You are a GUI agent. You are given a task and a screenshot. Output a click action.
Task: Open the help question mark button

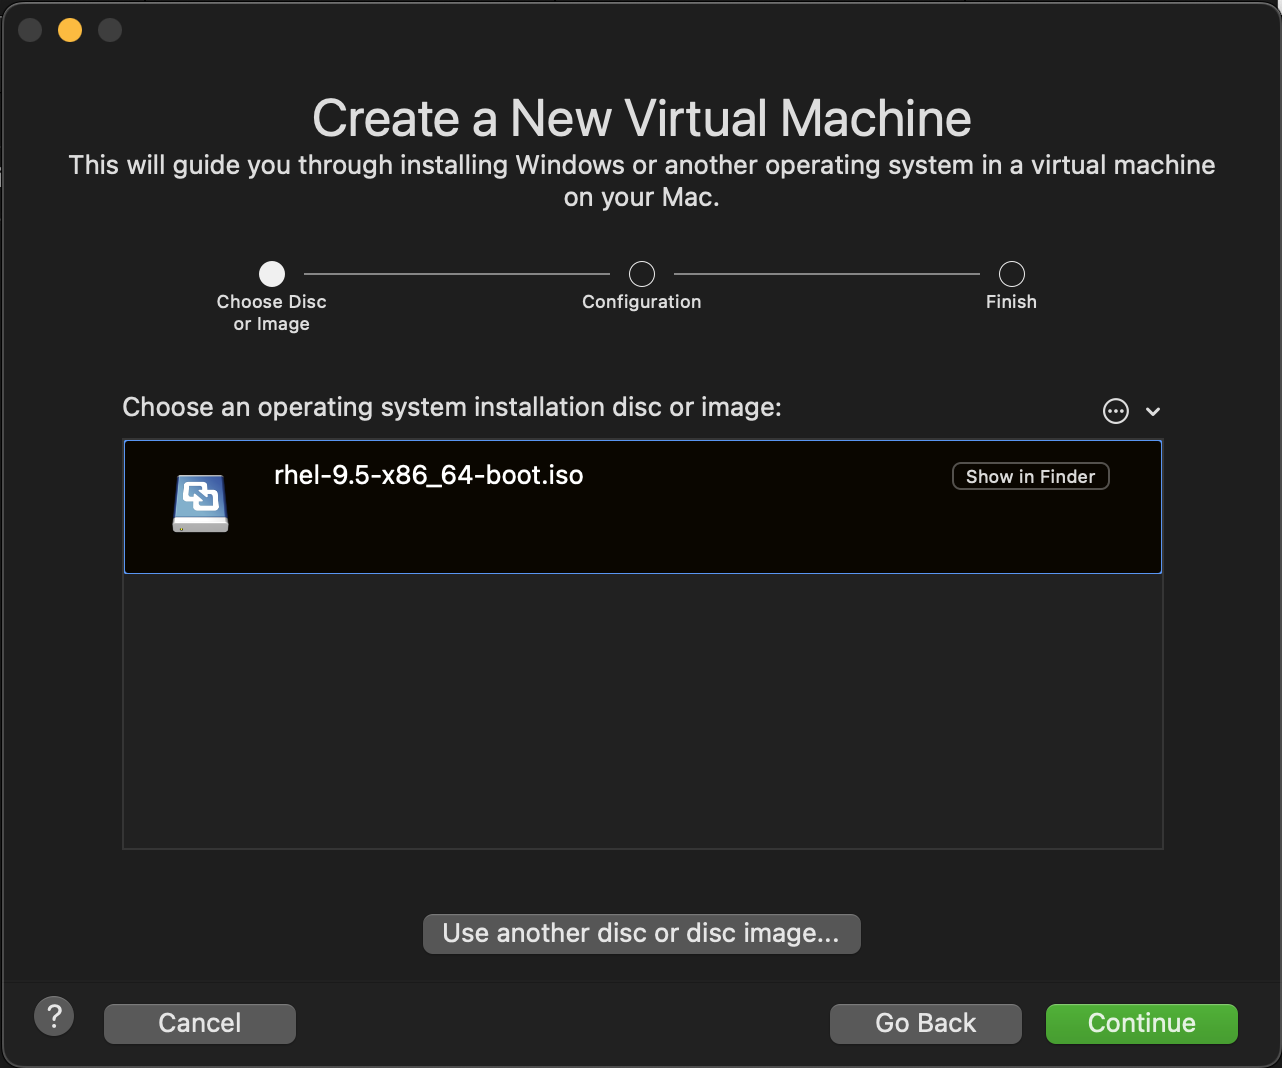click(x=54, y=1017)
